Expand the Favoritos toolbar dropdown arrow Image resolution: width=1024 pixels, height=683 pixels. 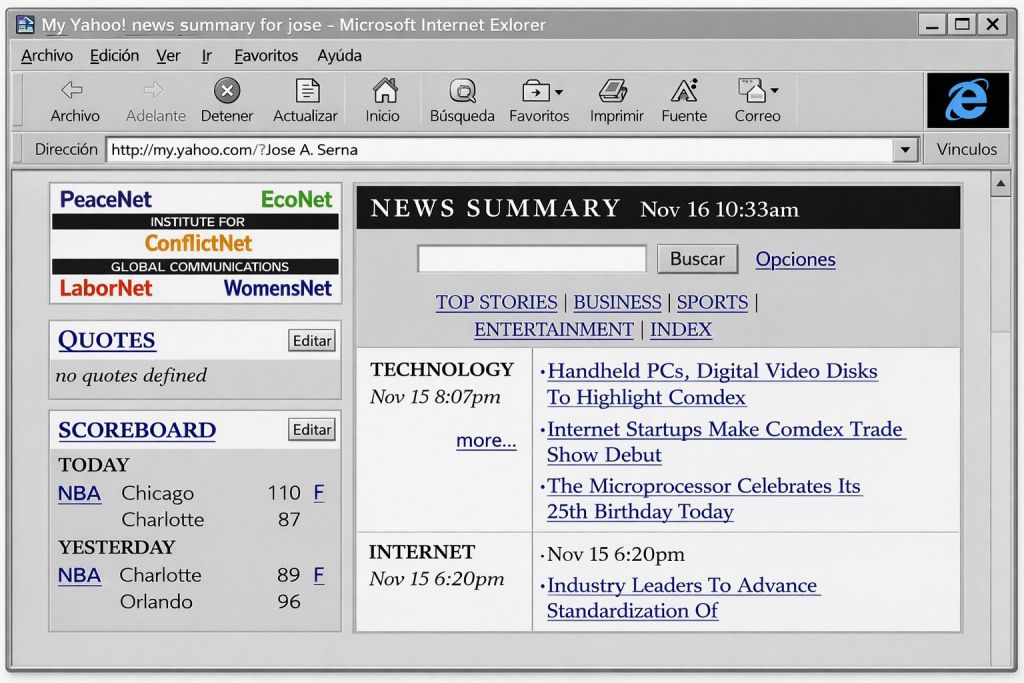[559, 93]
